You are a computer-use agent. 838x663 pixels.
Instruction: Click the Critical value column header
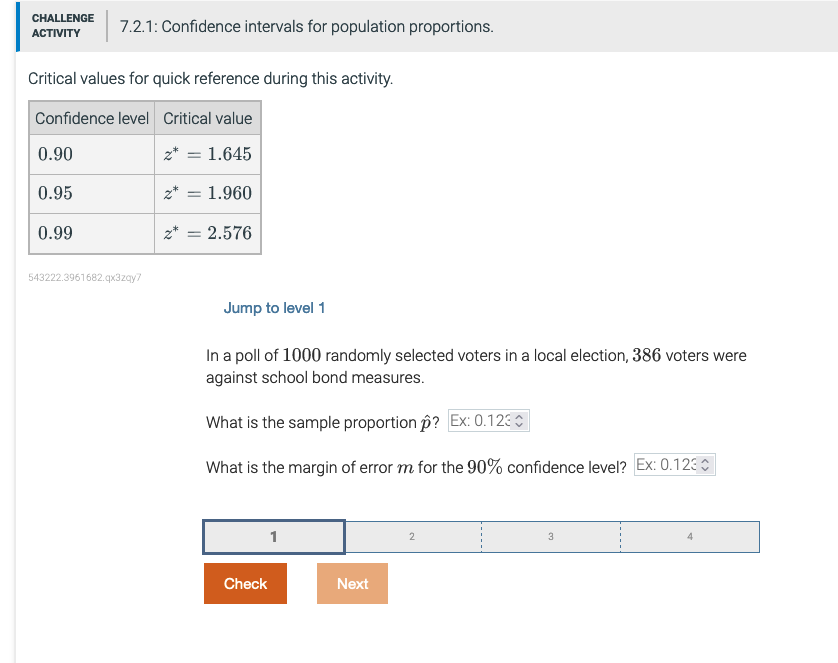point(208,118)
